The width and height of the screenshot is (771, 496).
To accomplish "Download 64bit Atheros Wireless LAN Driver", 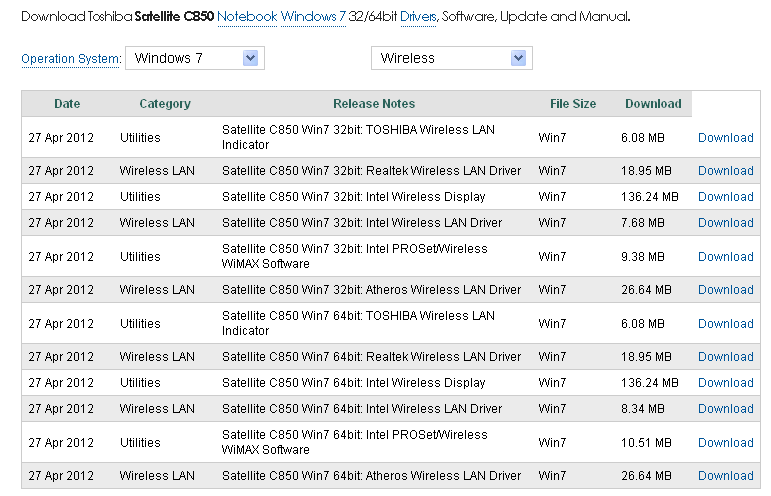I will tap(725, 476).
